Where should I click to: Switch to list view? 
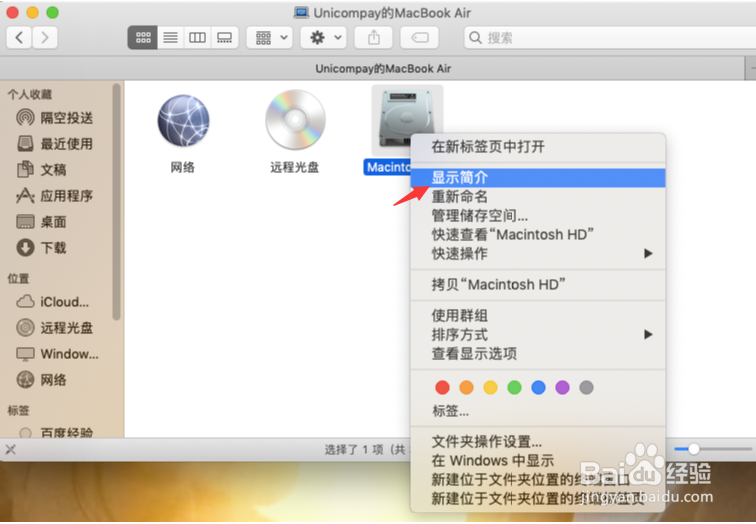pyautogui.click(x=170, y=38)
